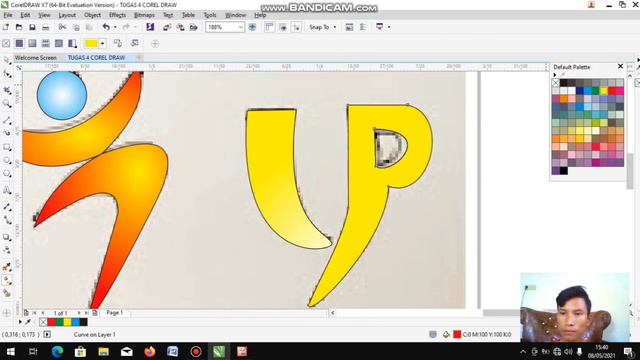This screenshot has height=360, width=640.
Task: Select the Freehand line tool
Action: [x=7, y=120]
